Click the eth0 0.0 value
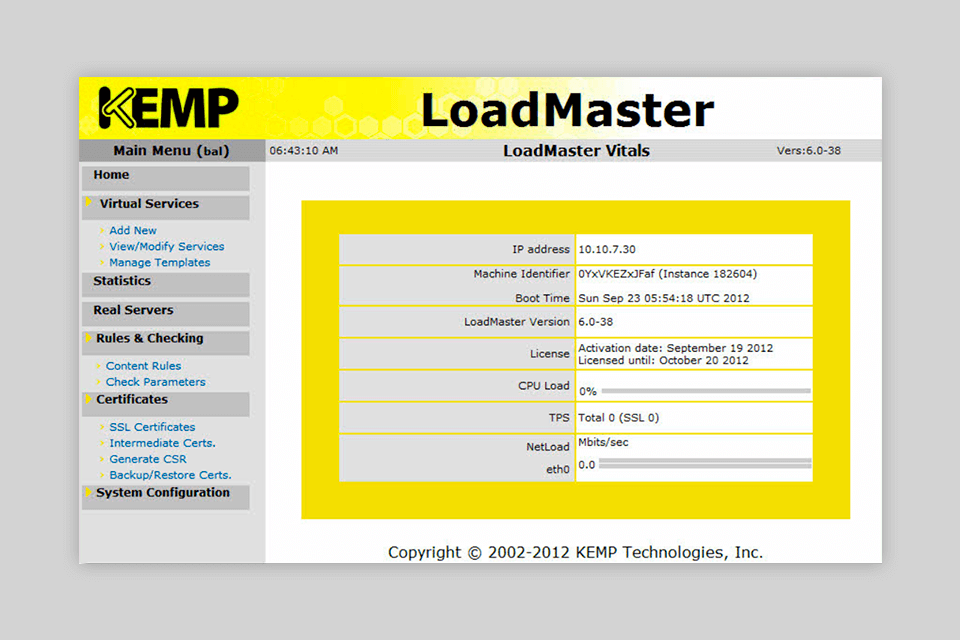Screen dimensions: 960x640 pyautogui.click(x=587, y=465)
